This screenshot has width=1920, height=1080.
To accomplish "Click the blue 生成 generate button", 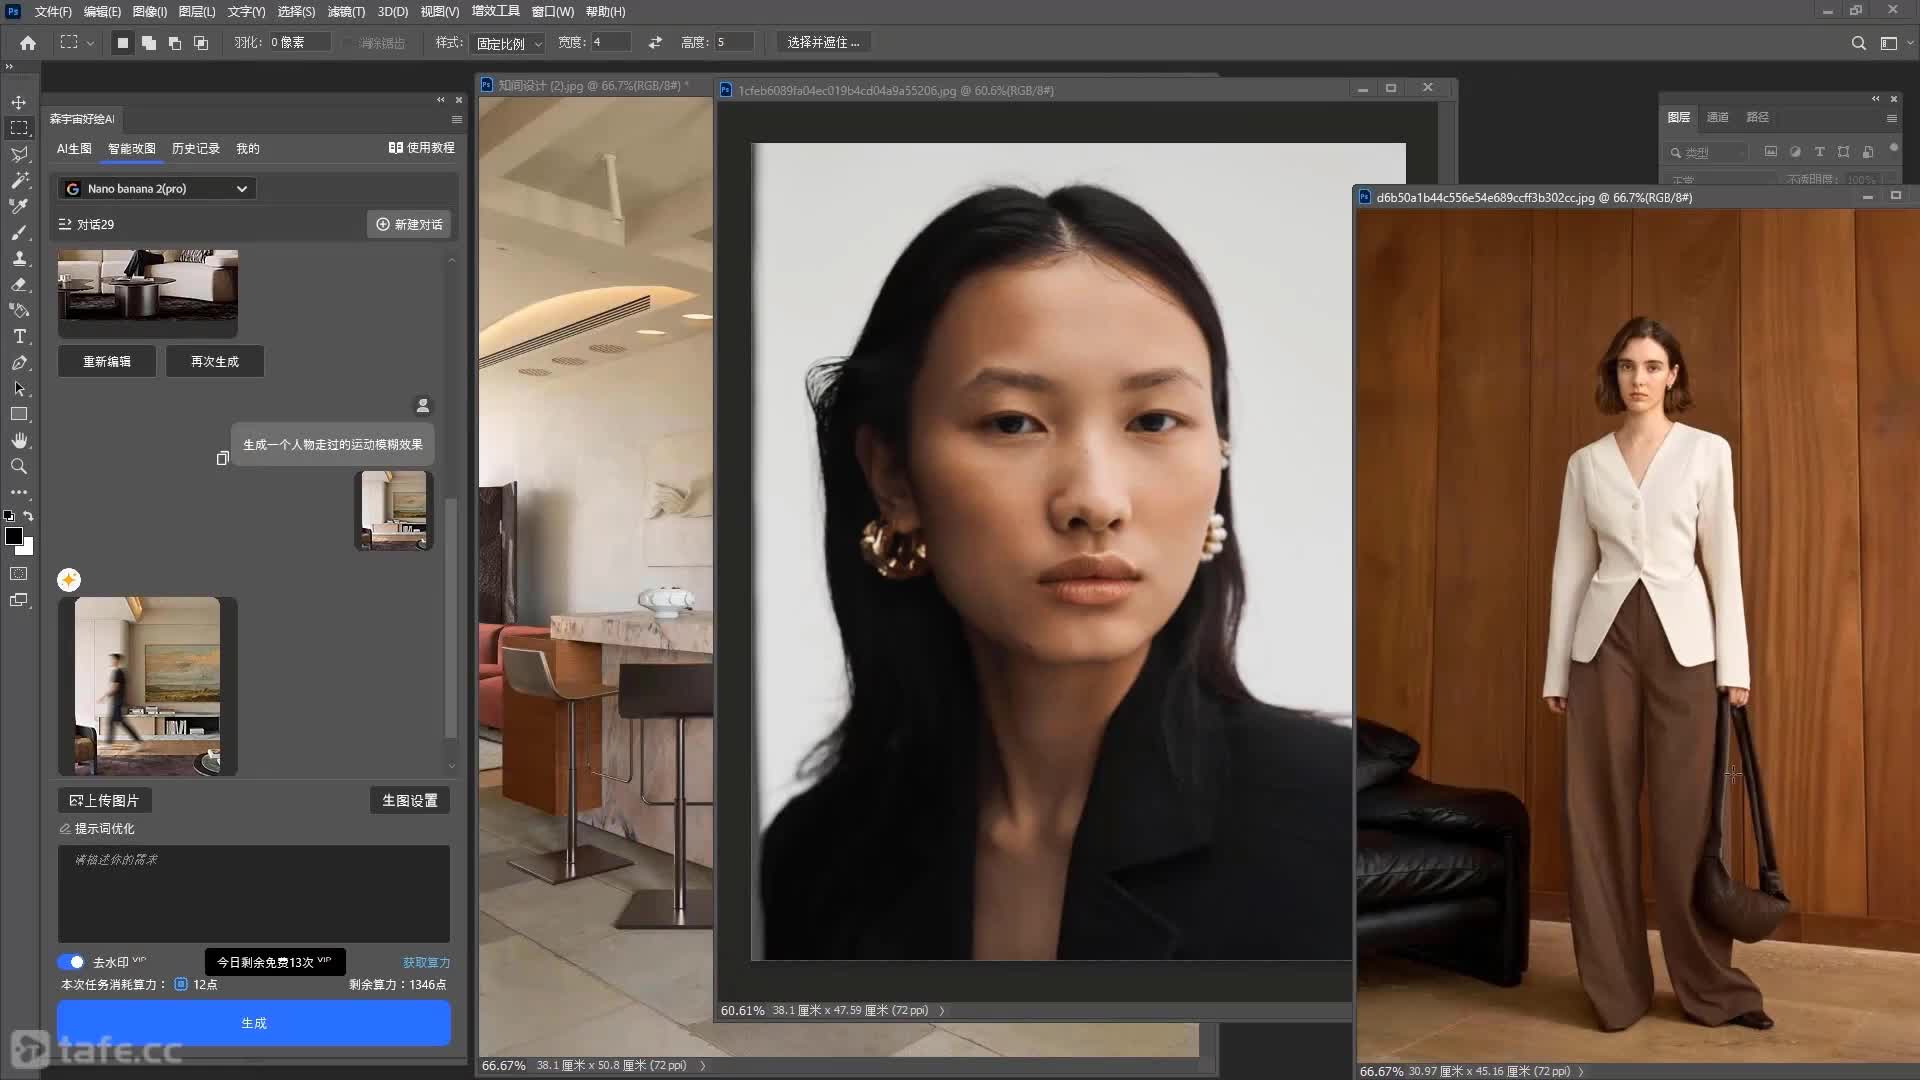I will coord(254,1023).
